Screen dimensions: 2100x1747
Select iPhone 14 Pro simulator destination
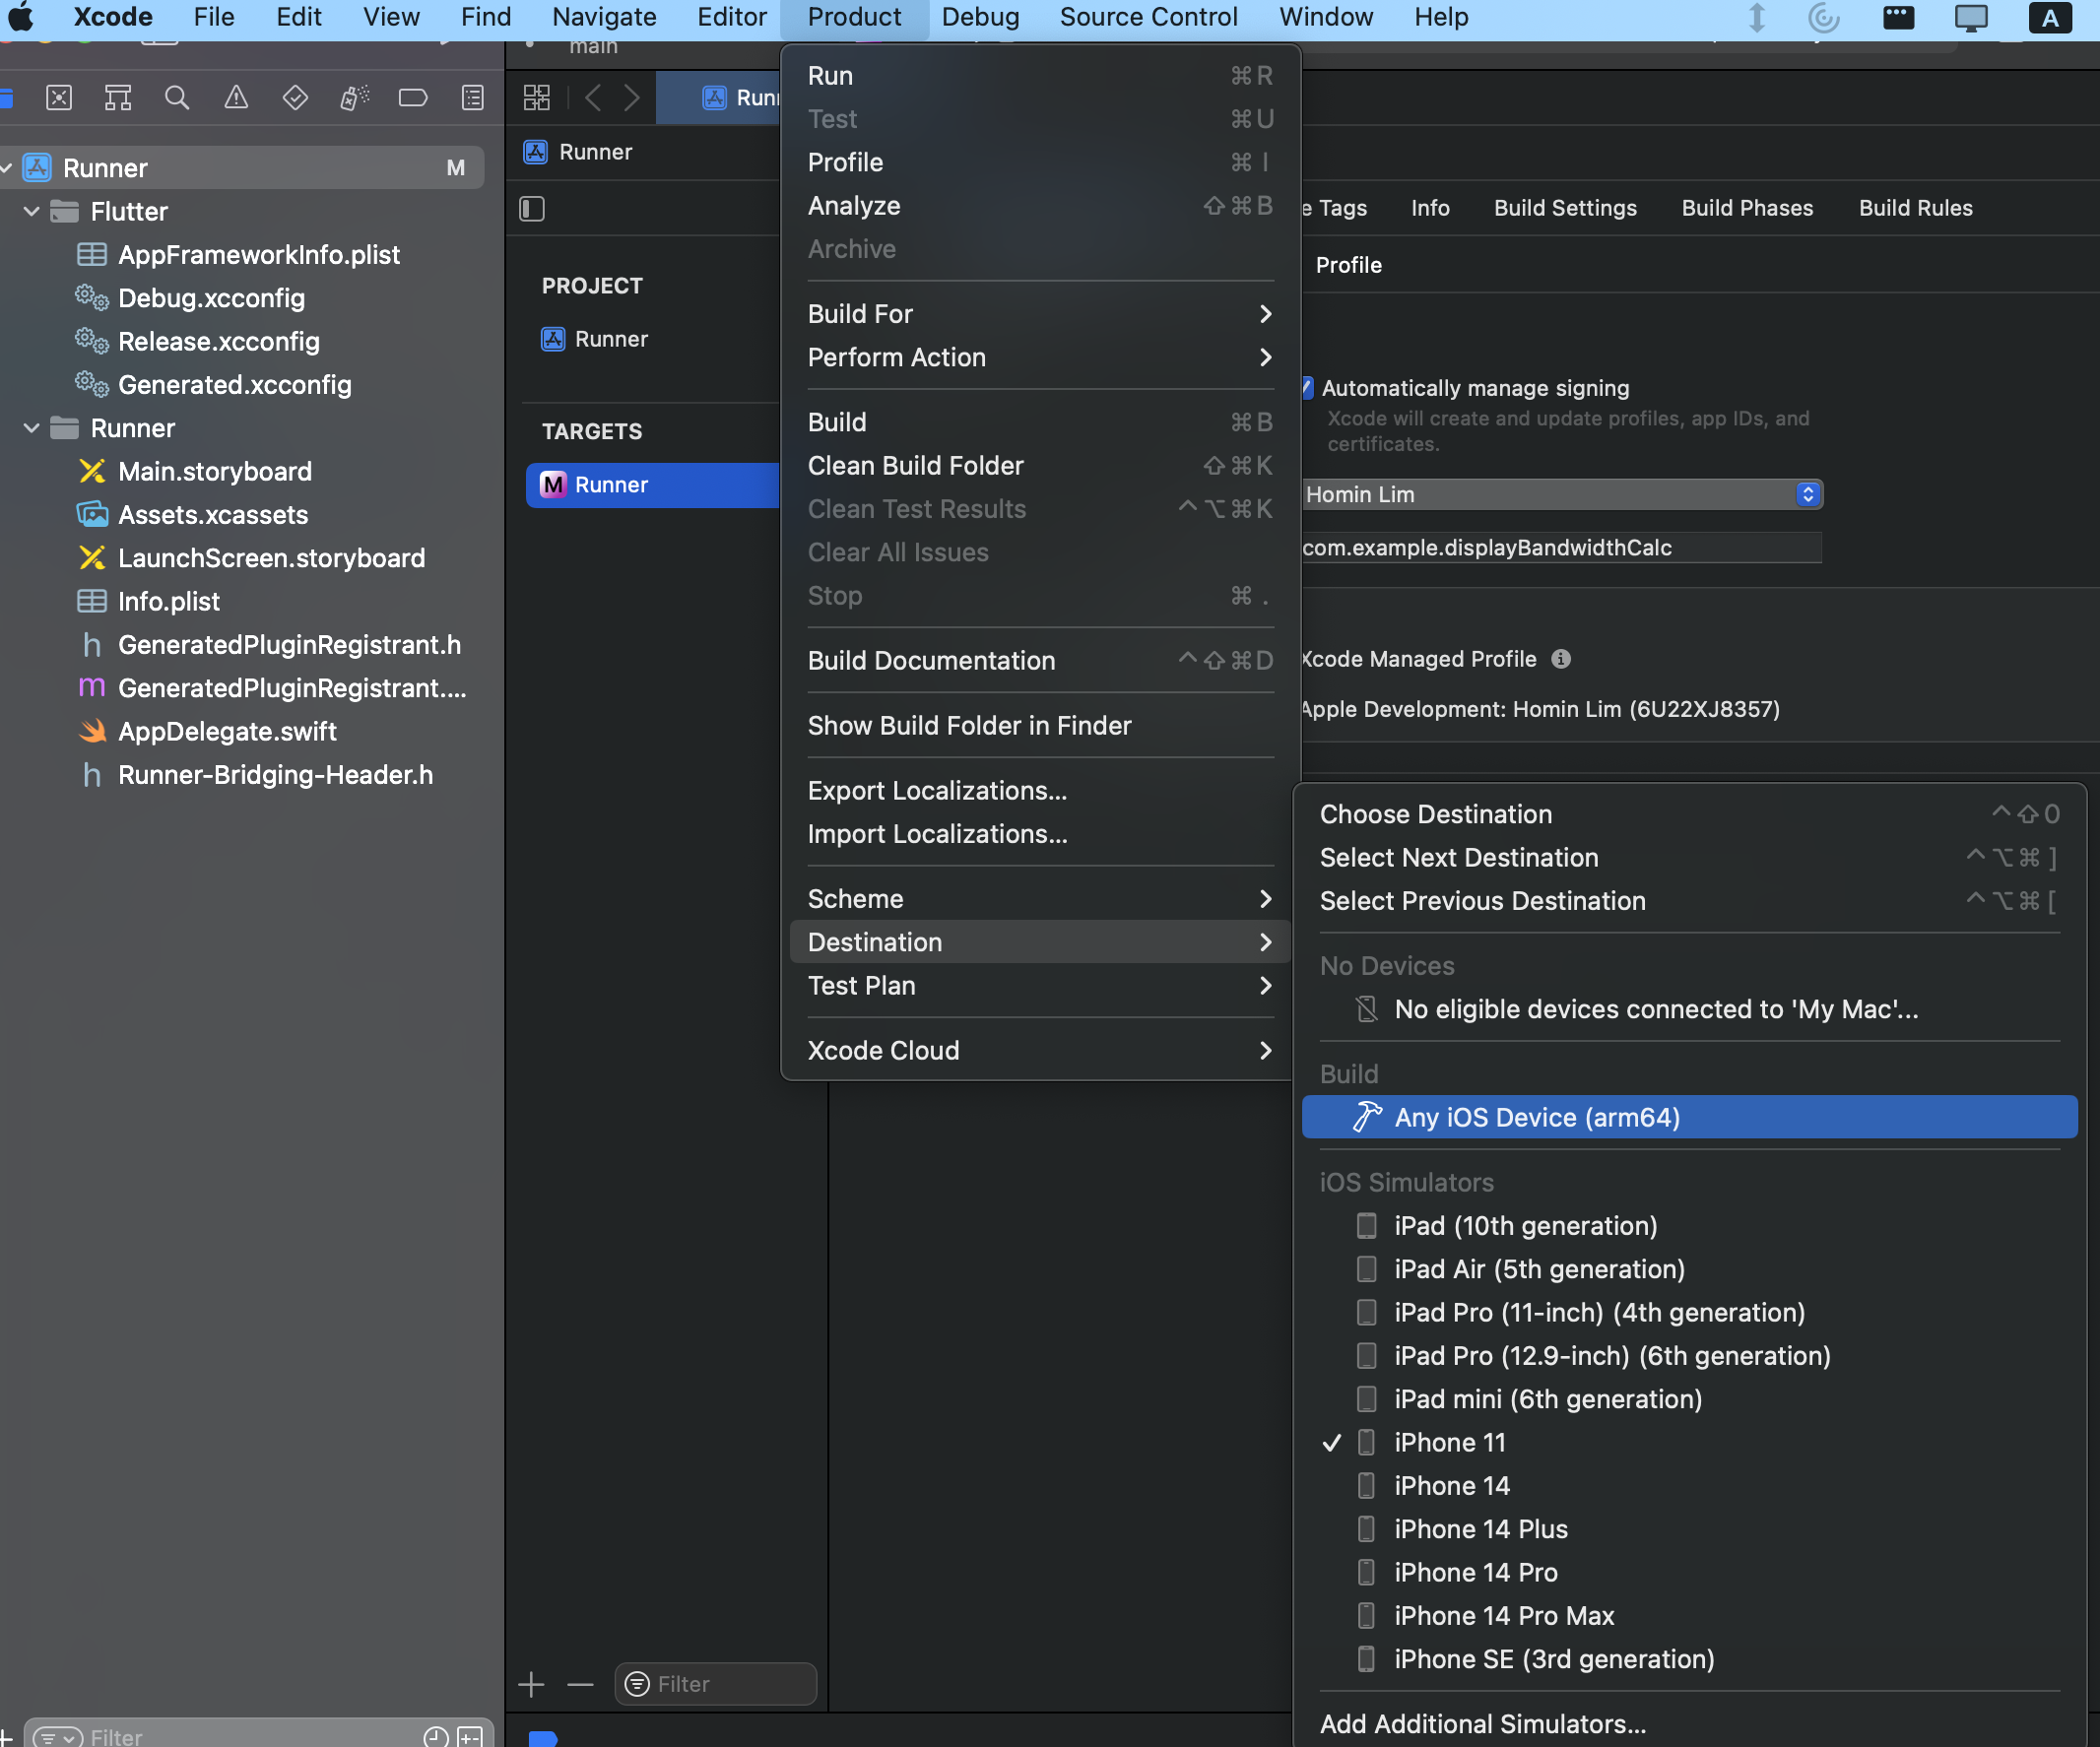[x=1475, y=1572]
